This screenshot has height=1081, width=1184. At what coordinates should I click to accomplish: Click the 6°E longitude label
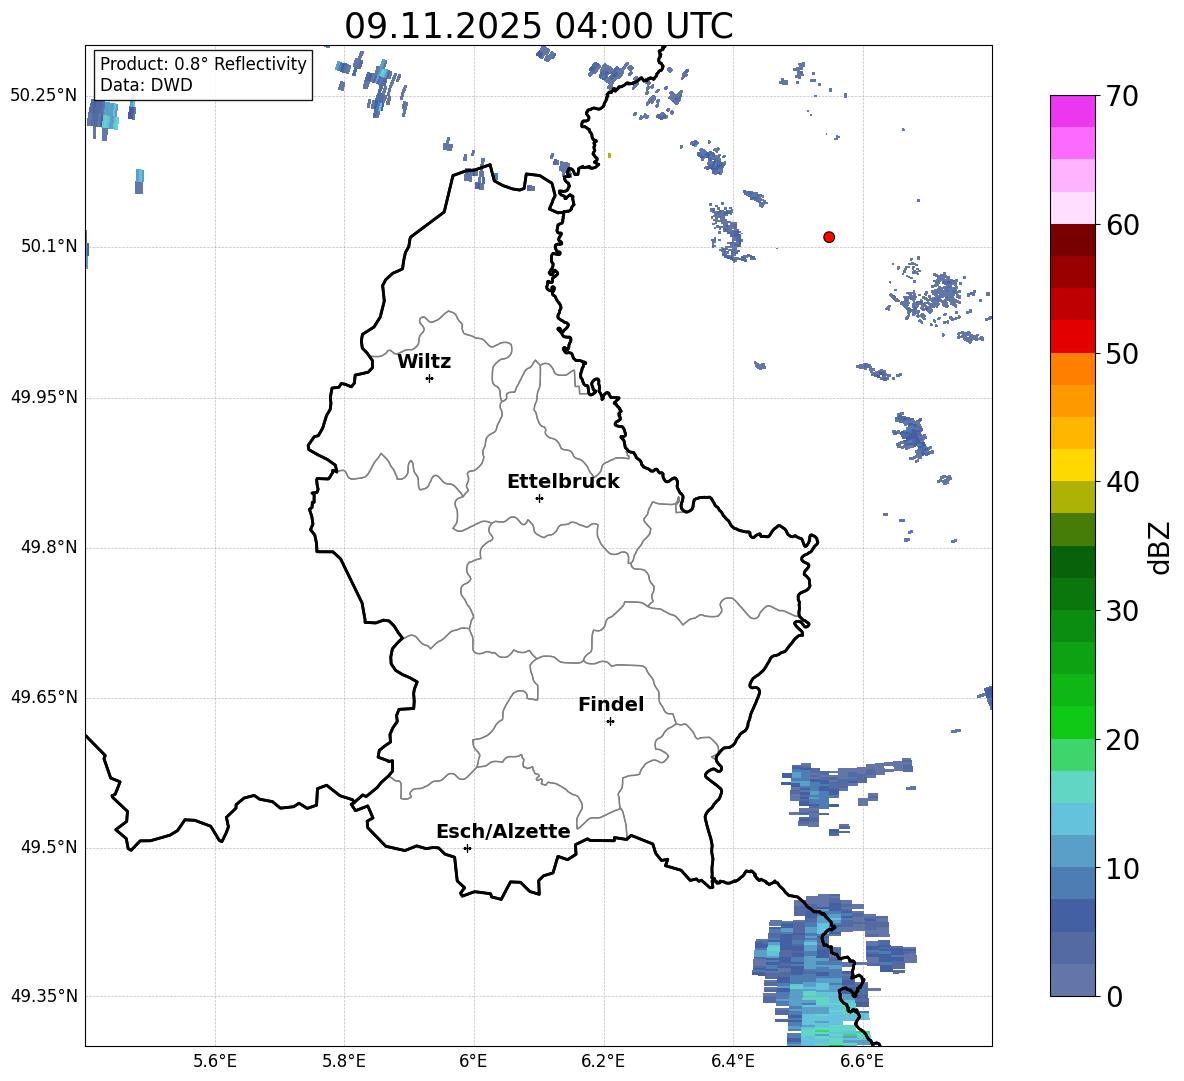click(x=473, y=1061)
